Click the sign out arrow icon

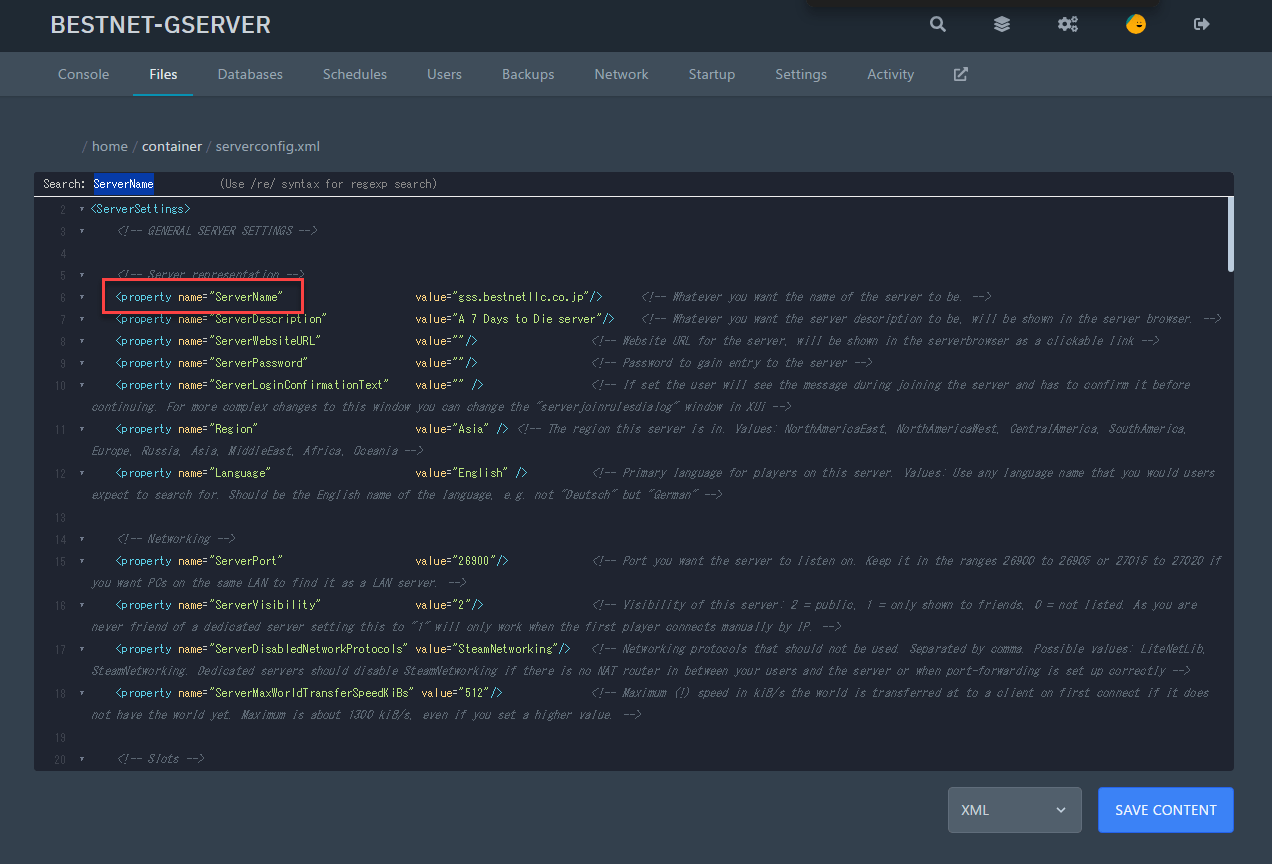1202,24
